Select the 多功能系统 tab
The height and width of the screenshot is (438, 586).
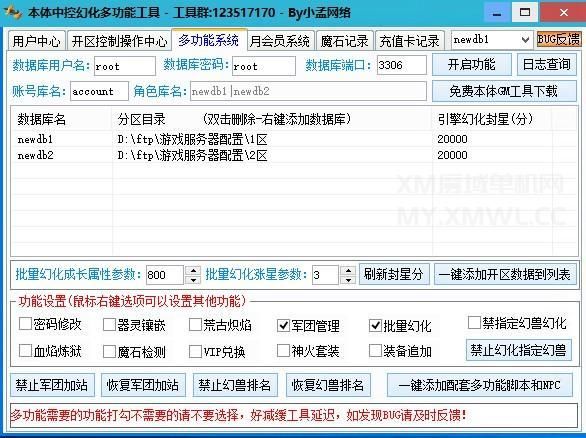click(x=209, y=40)
